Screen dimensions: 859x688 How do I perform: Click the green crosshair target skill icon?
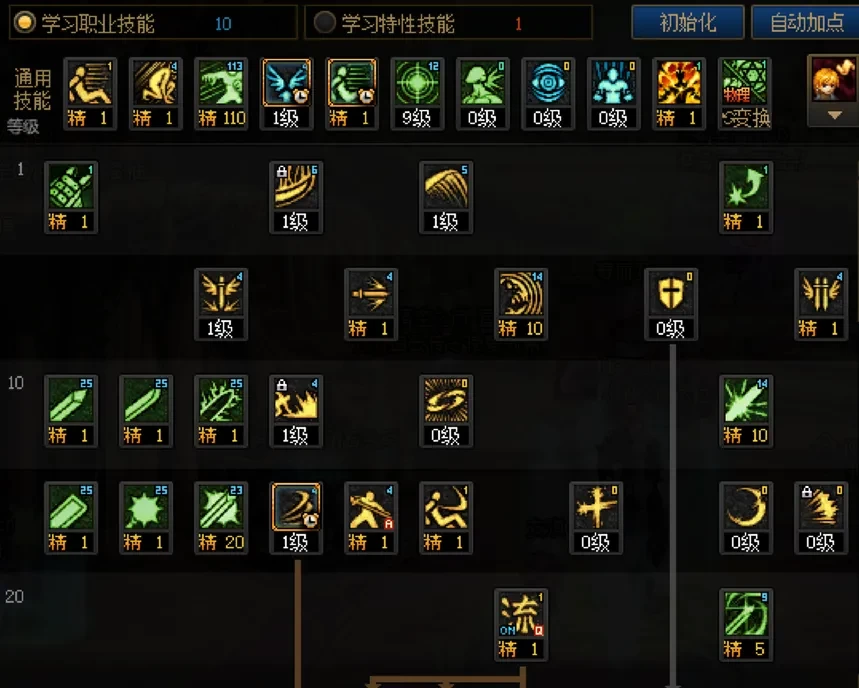[417, 94]
